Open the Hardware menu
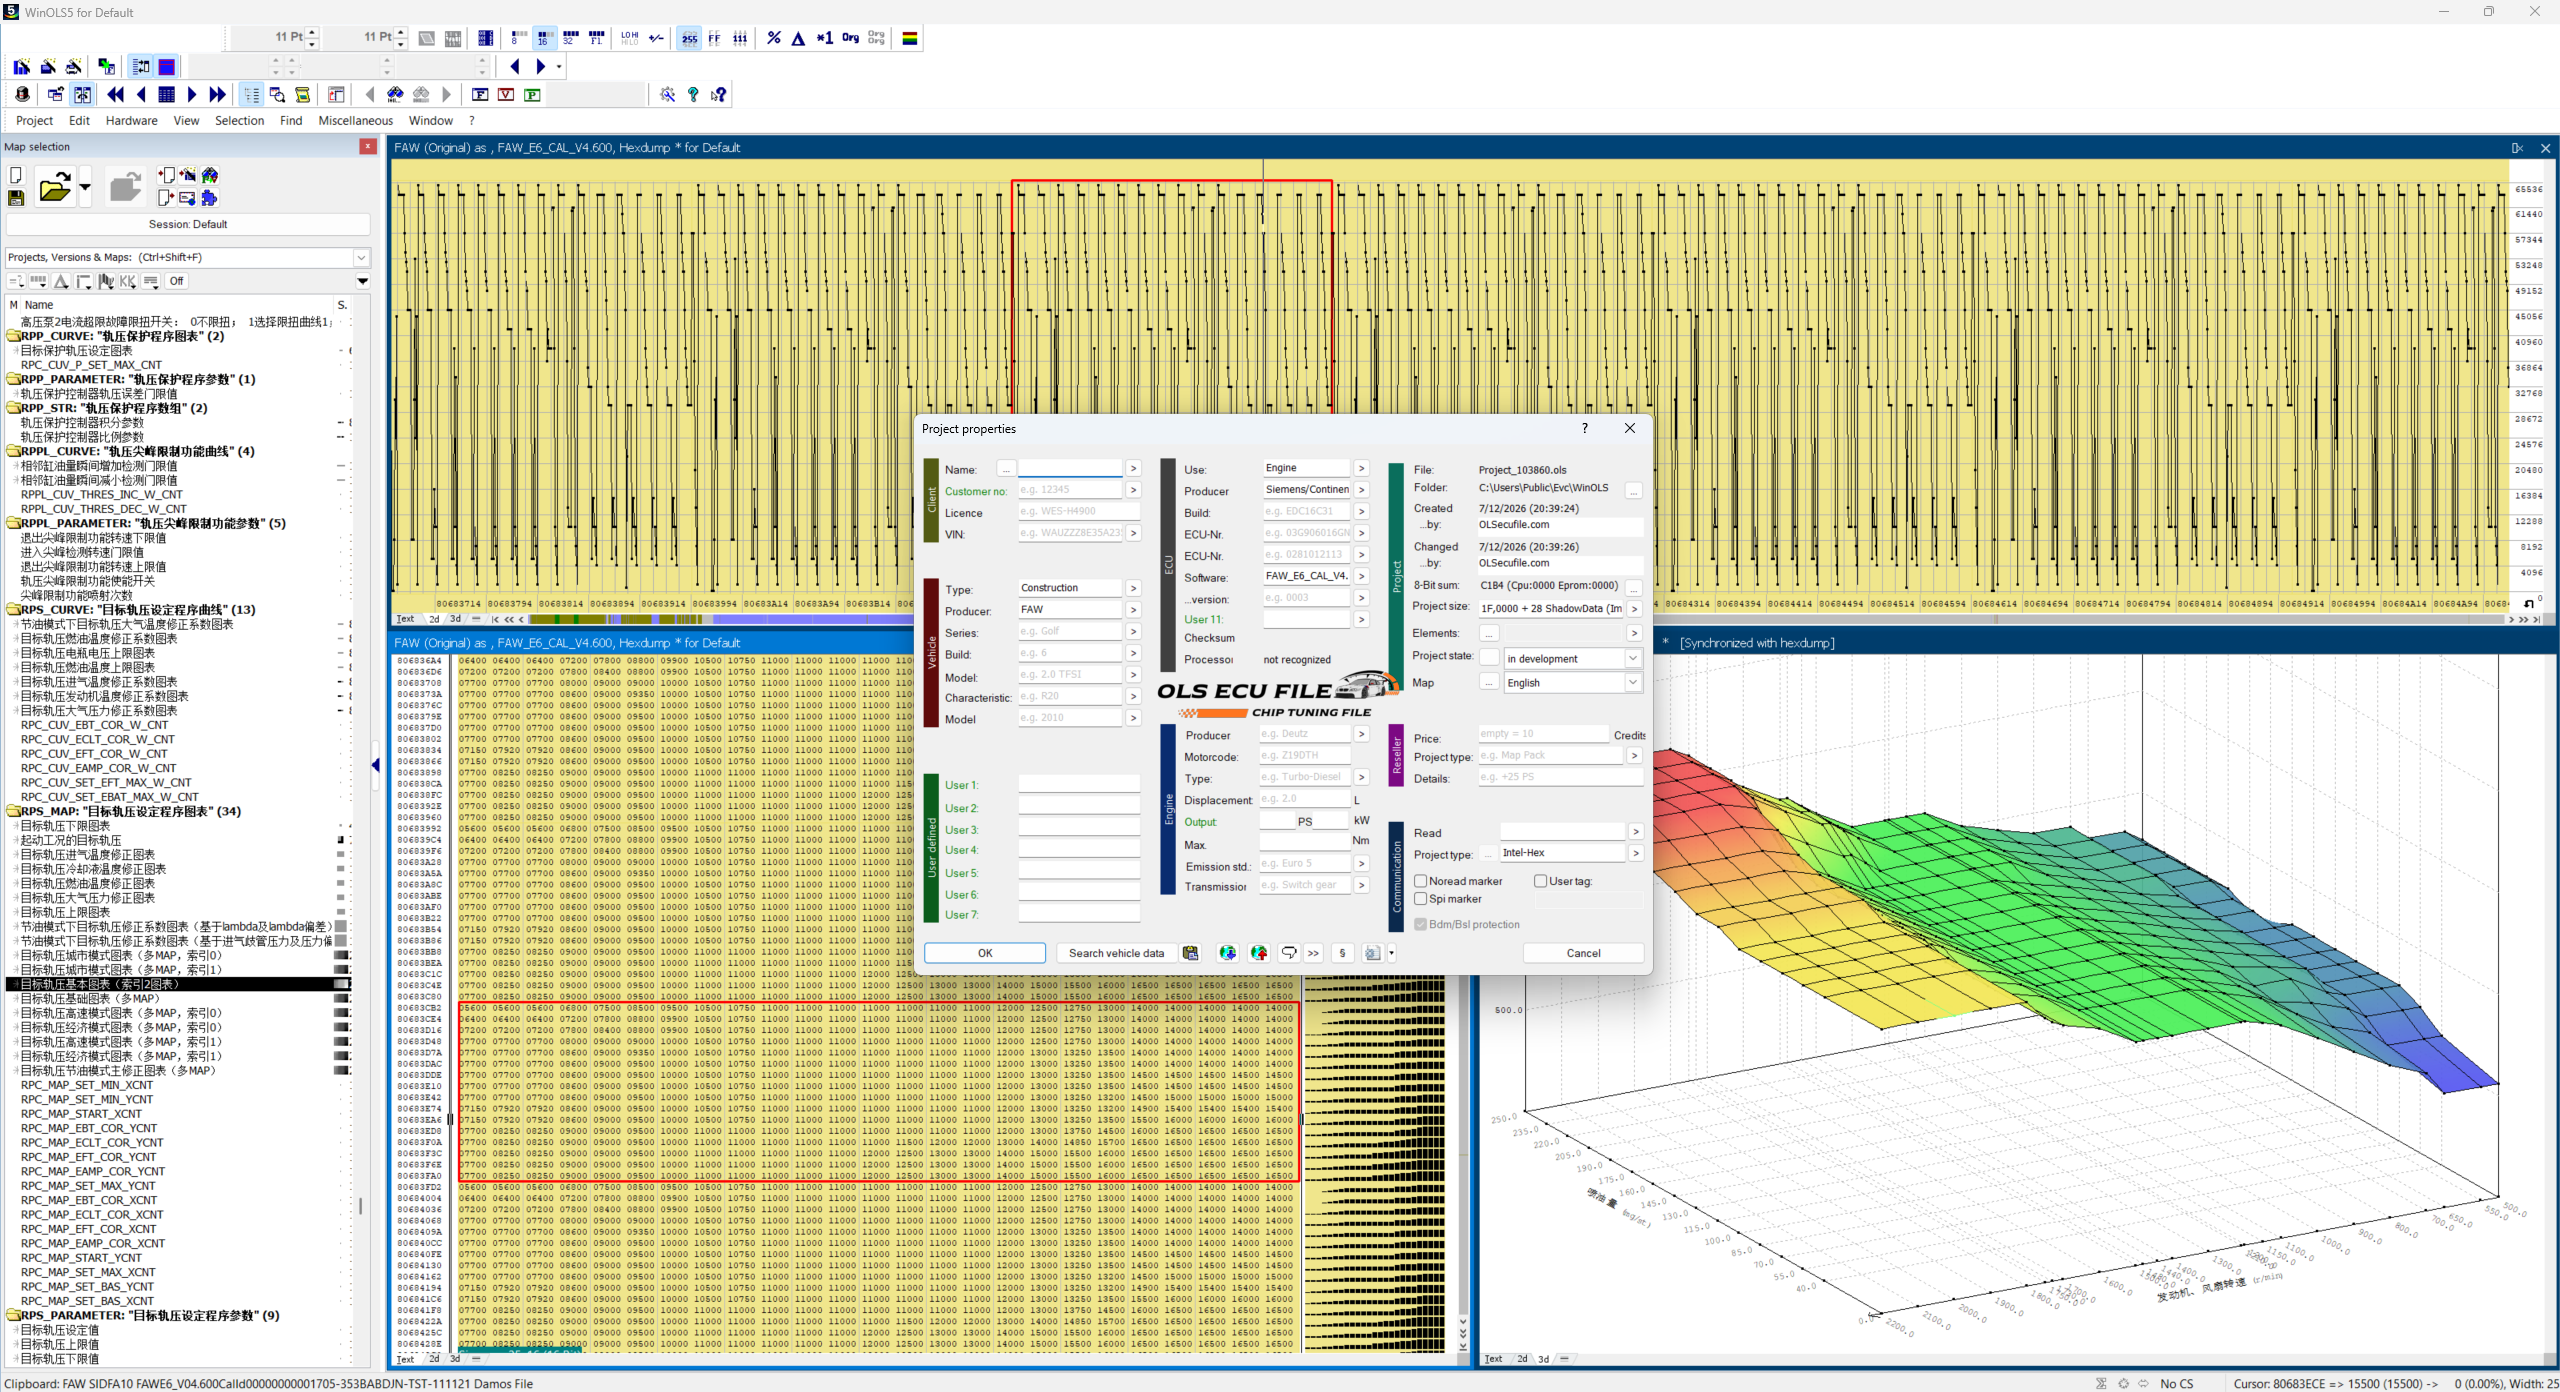The height and width of the screenshot is (1392, 2560). 132,120
